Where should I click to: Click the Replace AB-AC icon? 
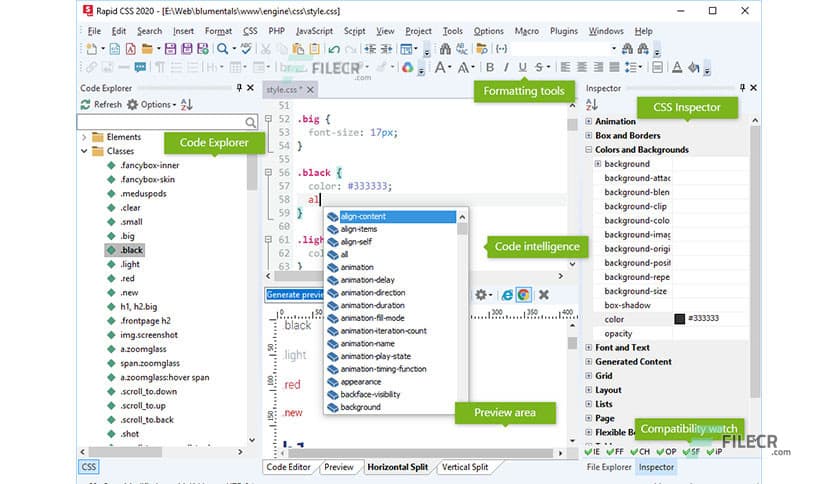point(462,49)
